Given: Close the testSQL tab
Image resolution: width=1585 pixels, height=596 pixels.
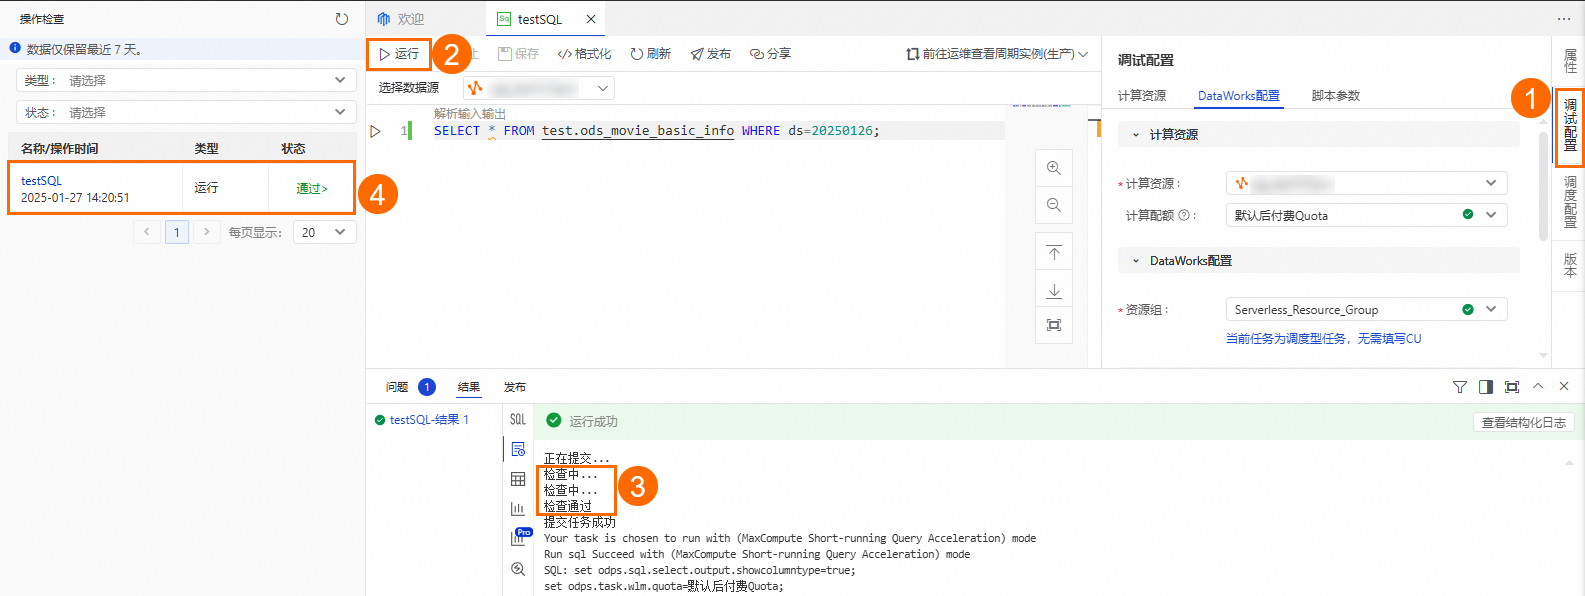Looking at the screenshot, I should 591,19.
